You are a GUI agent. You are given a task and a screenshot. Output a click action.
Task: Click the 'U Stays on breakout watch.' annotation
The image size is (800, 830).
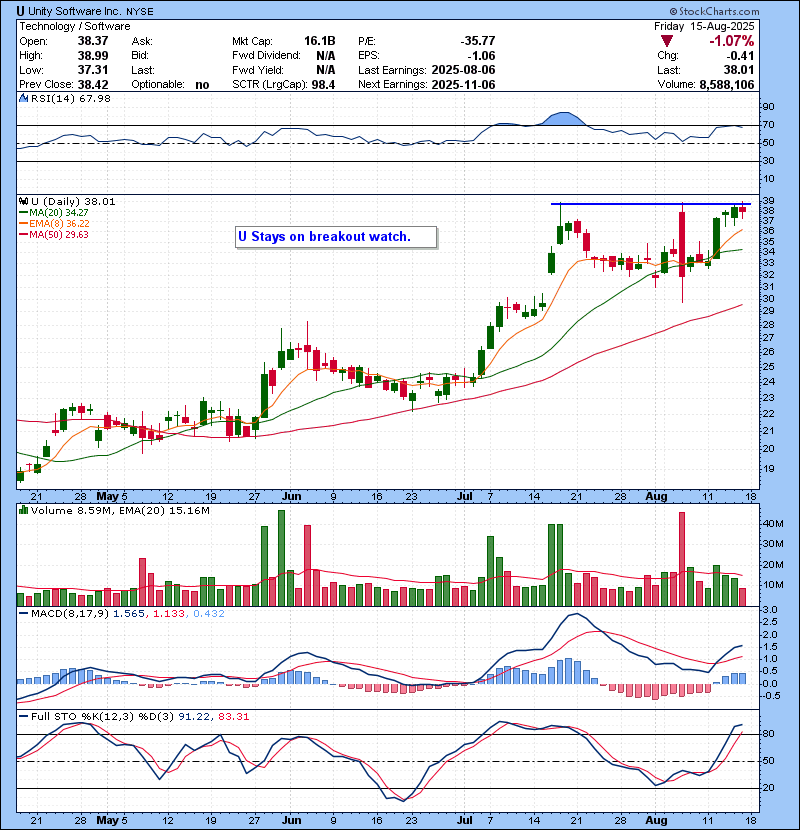[336, 237]
